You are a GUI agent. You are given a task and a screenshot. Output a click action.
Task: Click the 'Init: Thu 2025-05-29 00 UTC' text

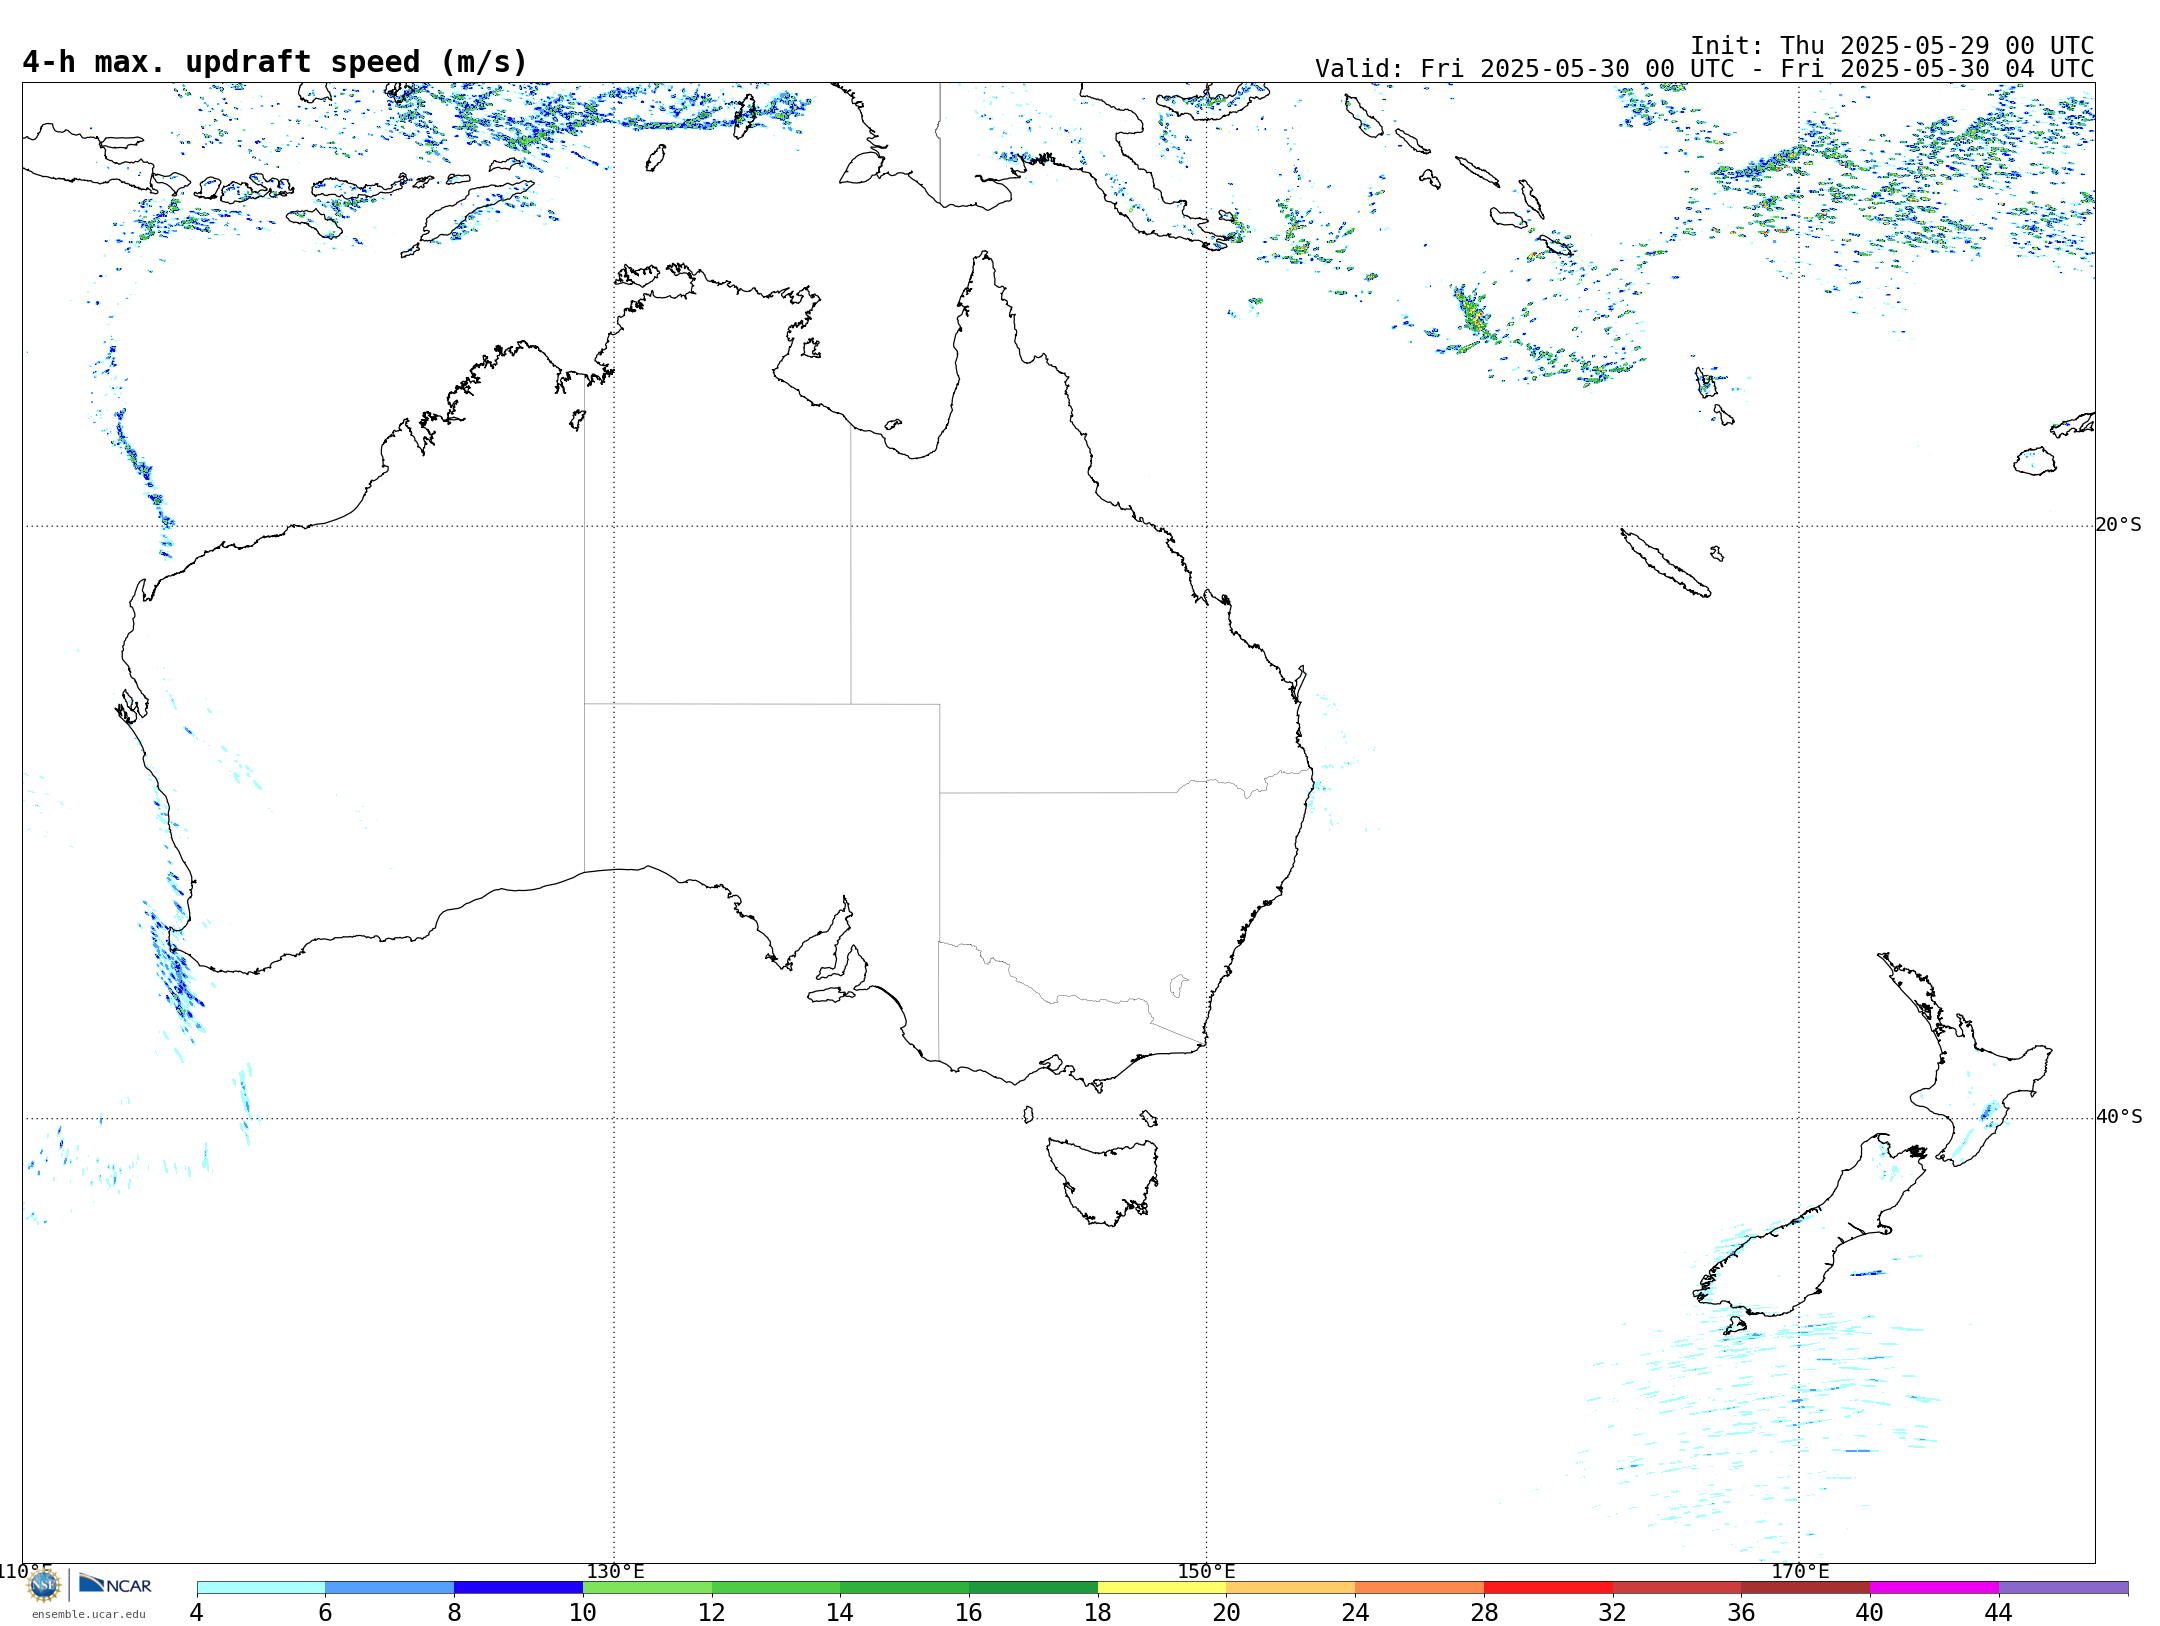[1892, 46]
